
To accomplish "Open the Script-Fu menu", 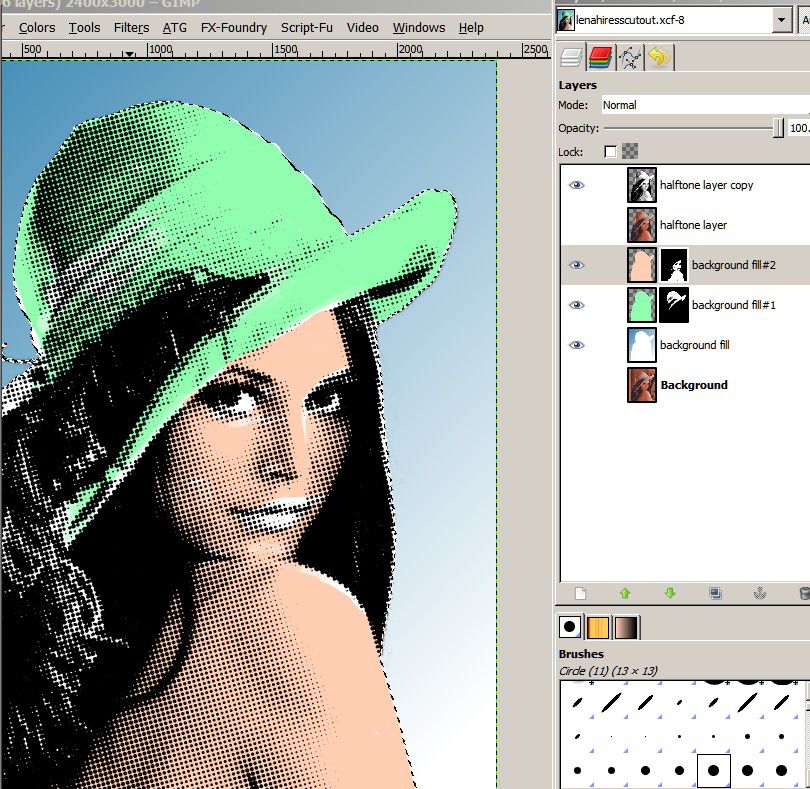I will 307,27.
